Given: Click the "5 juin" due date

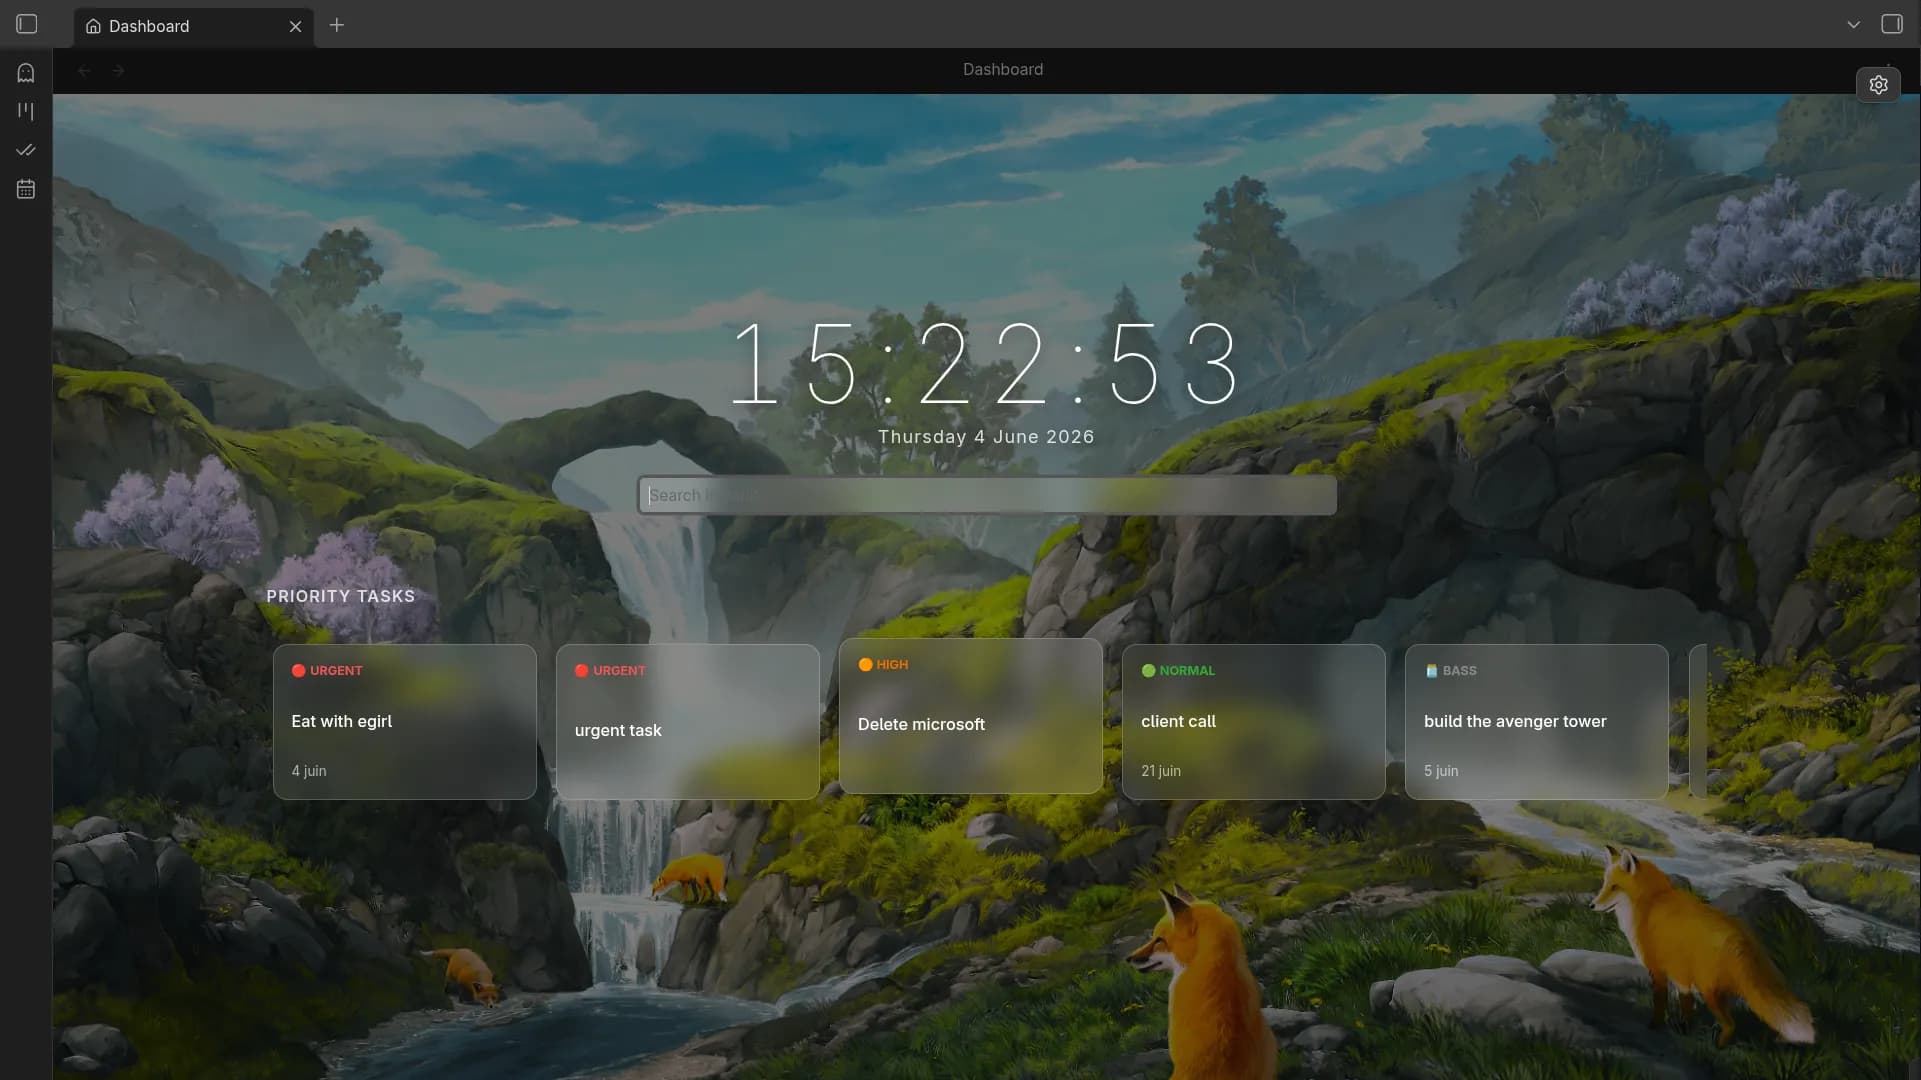Looking at the screenshot, I should tap(1441, 771).
